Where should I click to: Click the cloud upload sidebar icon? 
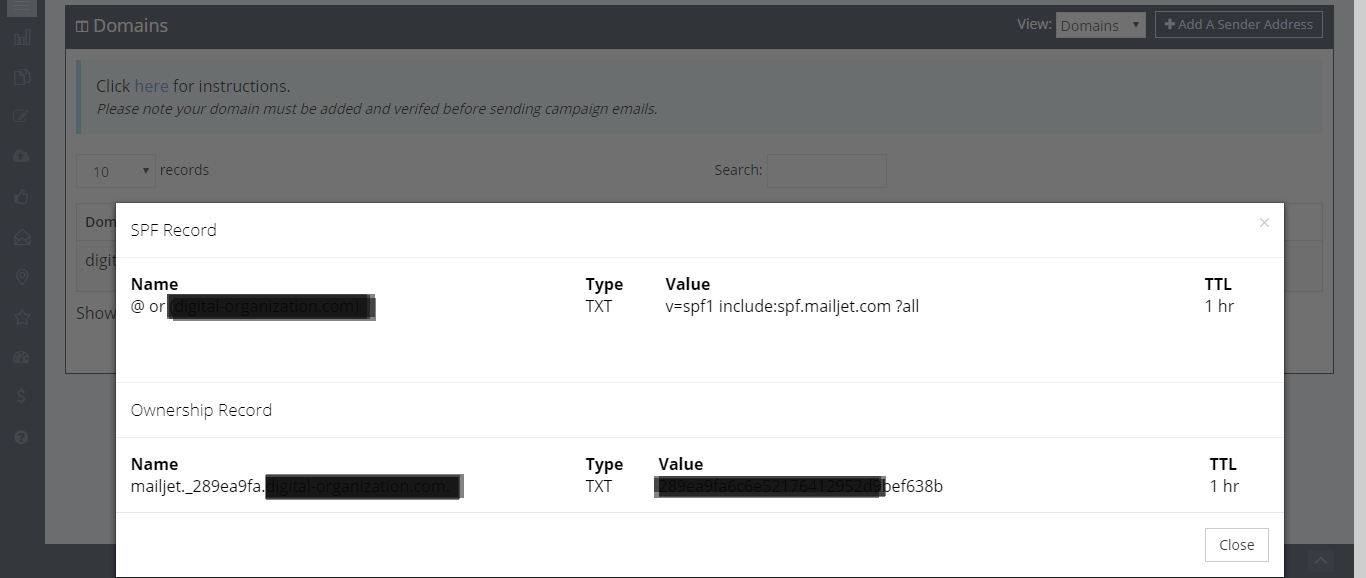tap(22, 156)
